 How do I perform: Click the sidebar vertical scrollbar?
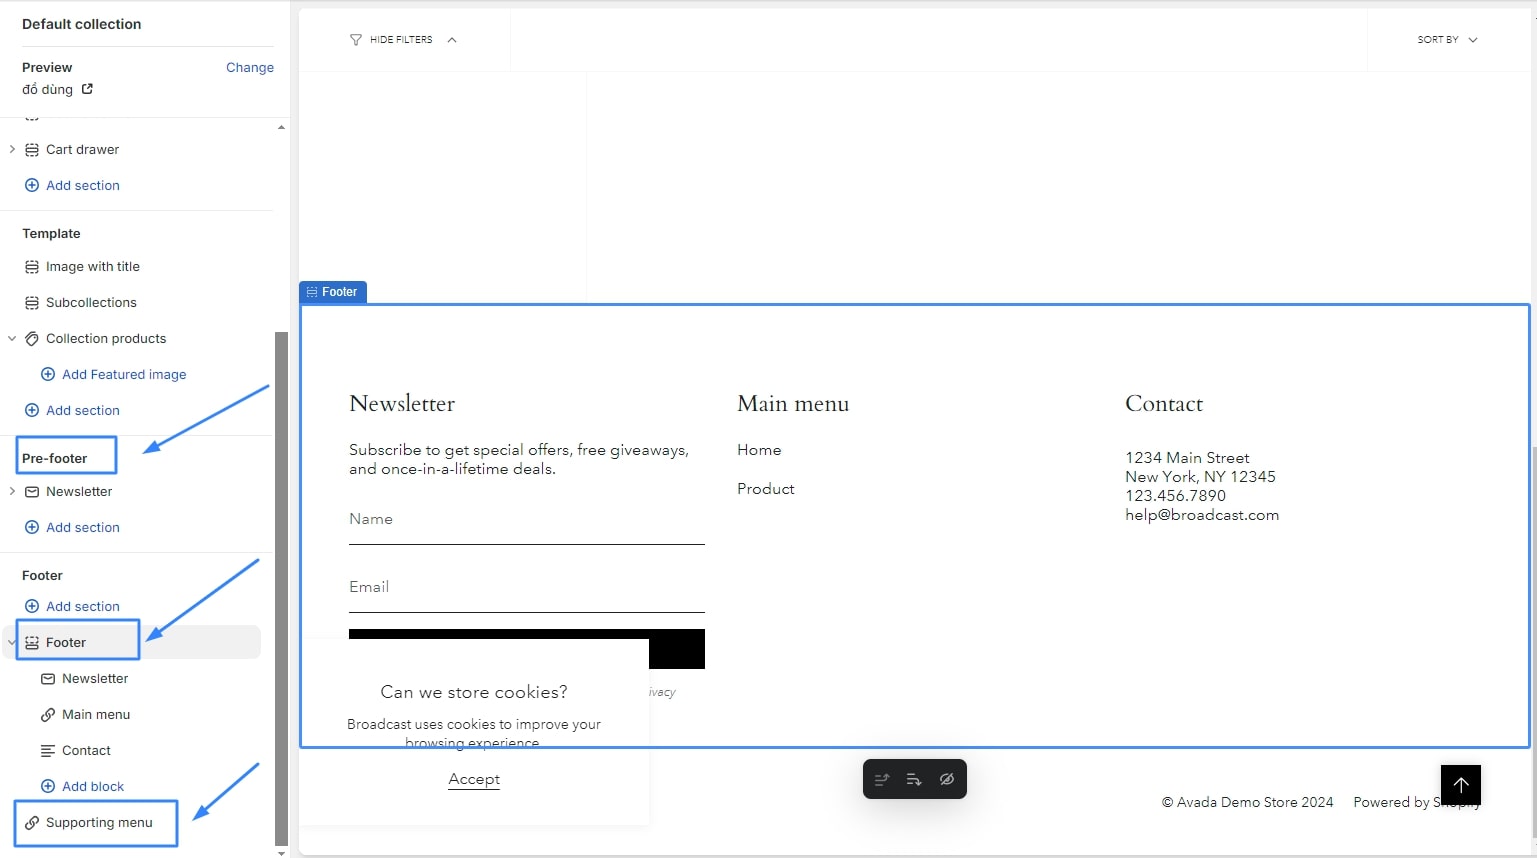pos(281,588)
